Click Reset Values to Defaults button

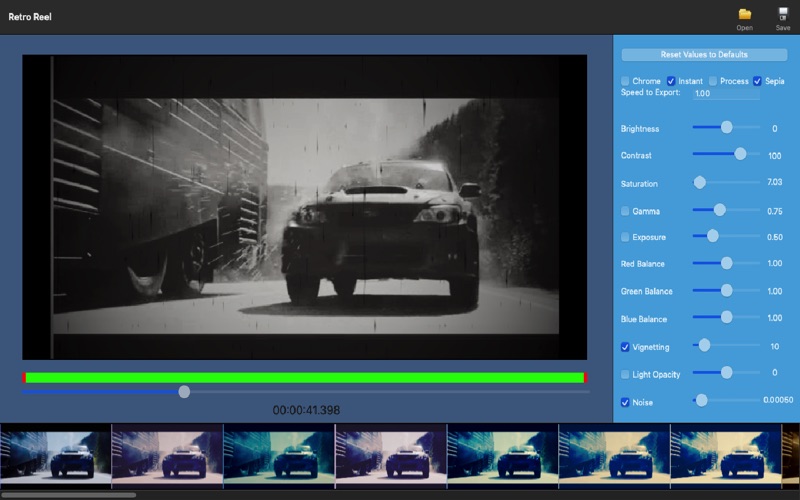click(704, 55)
